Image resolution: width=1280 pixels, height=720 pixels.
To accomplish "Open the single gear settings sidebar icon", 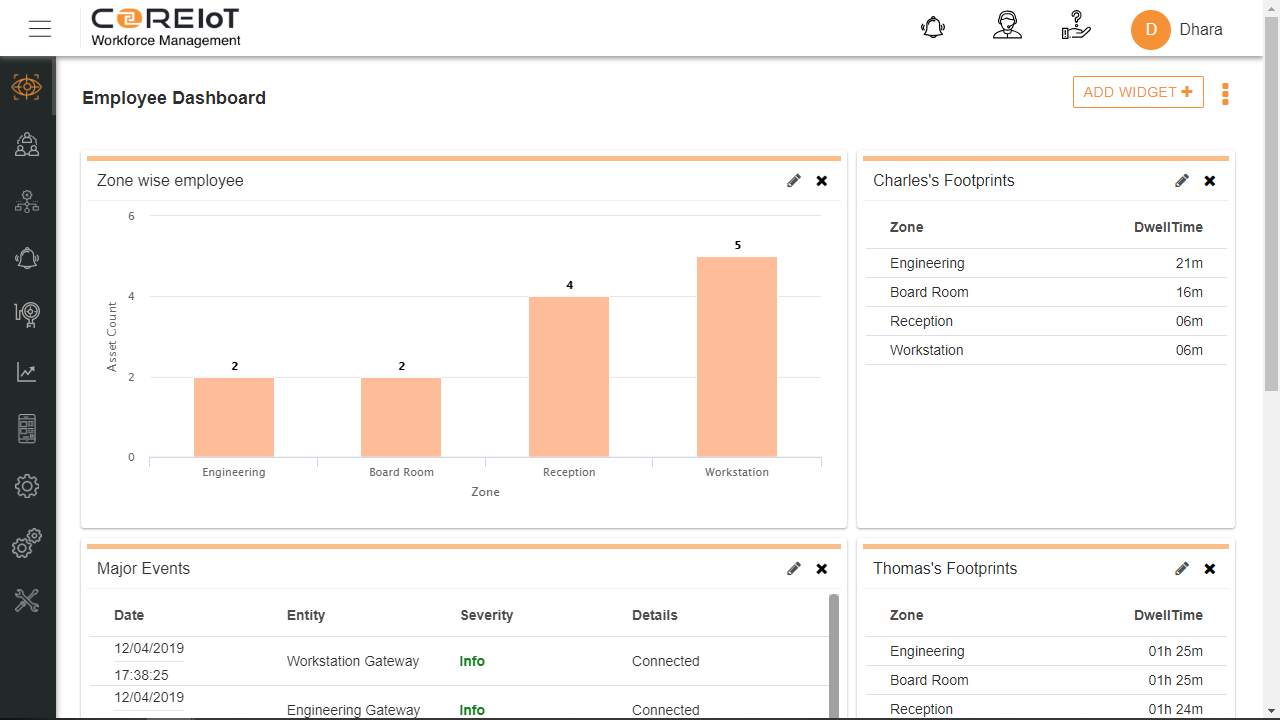I will (27, 487).
